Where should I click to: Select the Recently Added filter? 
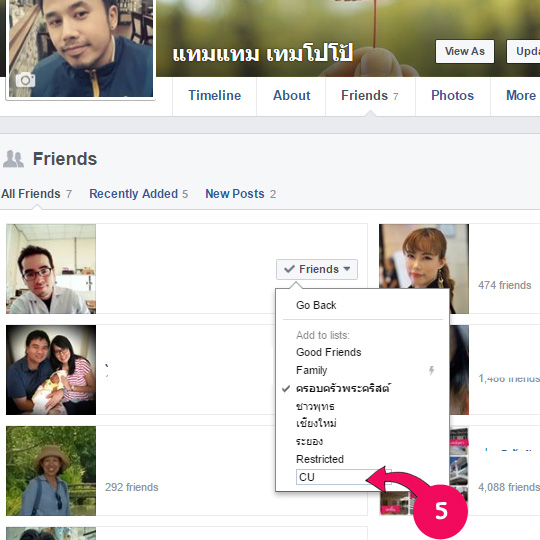coord(138,194)
